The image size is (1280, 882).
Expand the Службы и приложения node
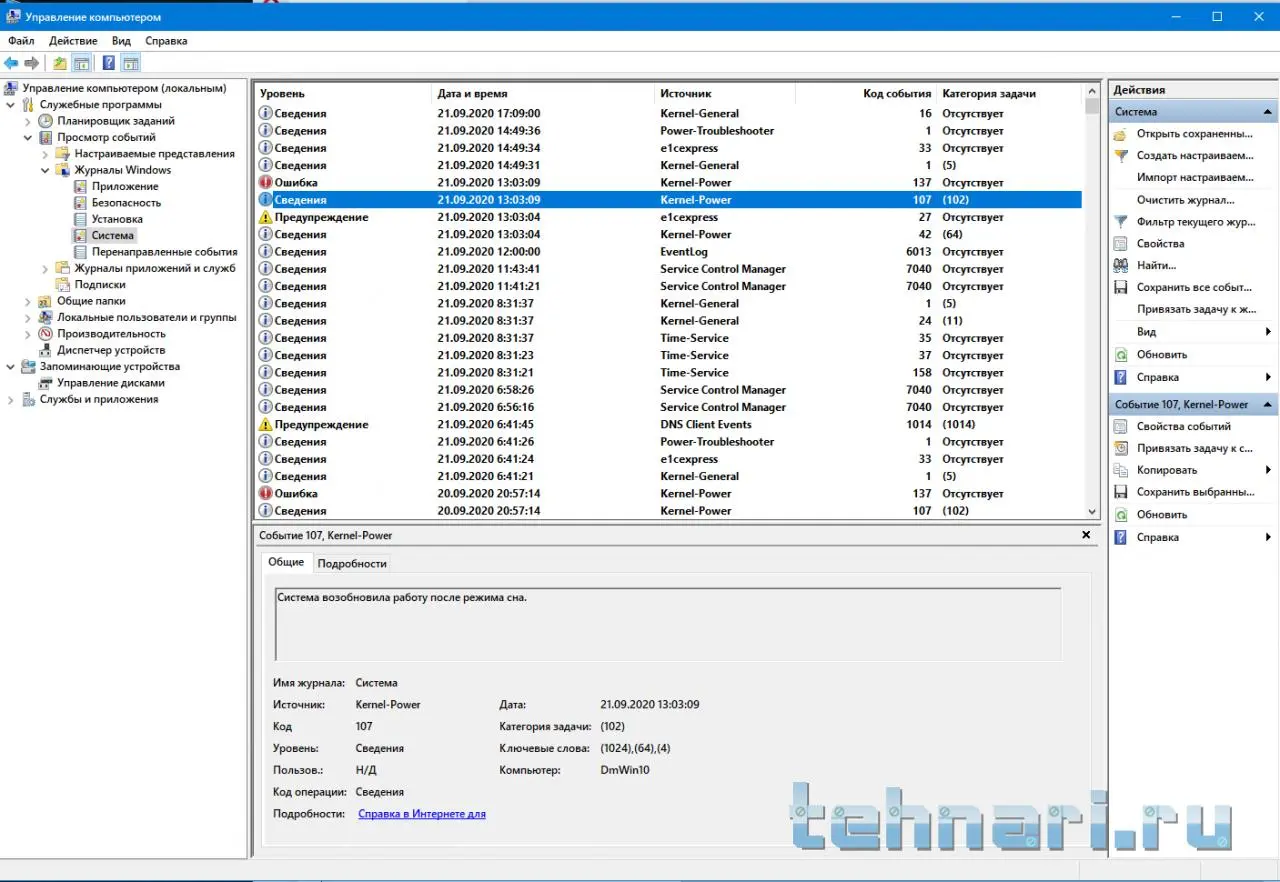coord(11,400)
